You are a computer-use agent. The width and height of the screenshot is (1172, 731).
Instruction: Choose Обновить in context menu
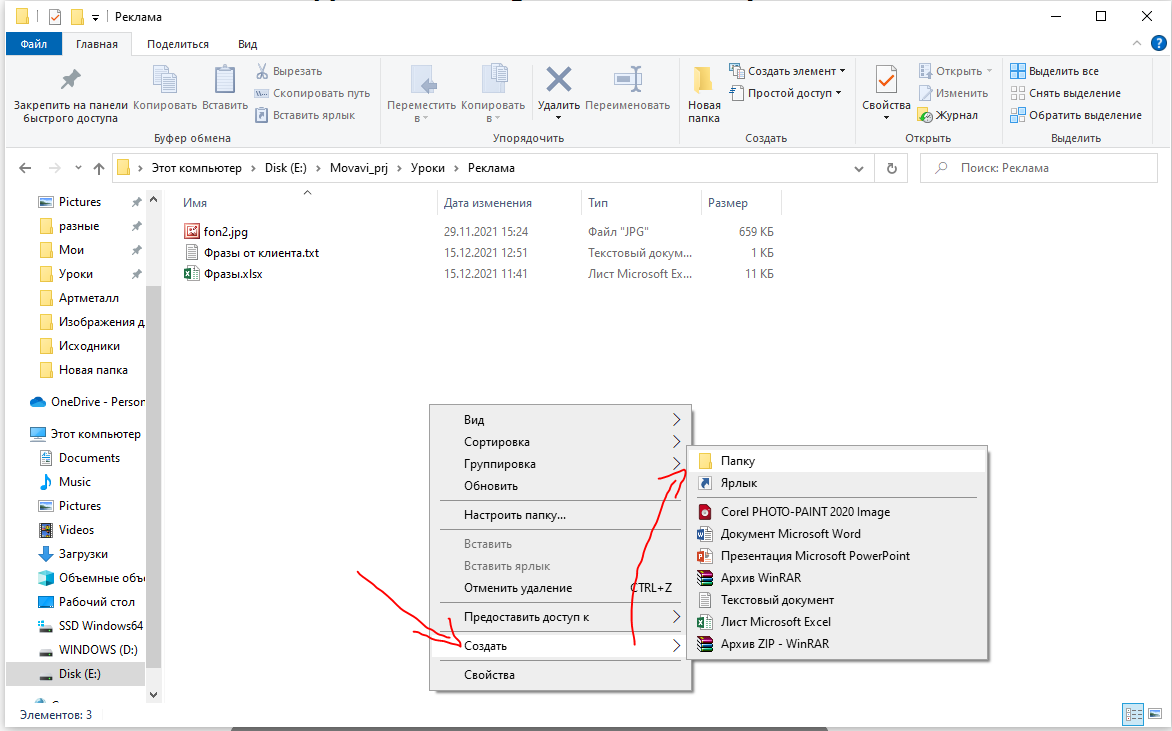click(x=560, y=486)
